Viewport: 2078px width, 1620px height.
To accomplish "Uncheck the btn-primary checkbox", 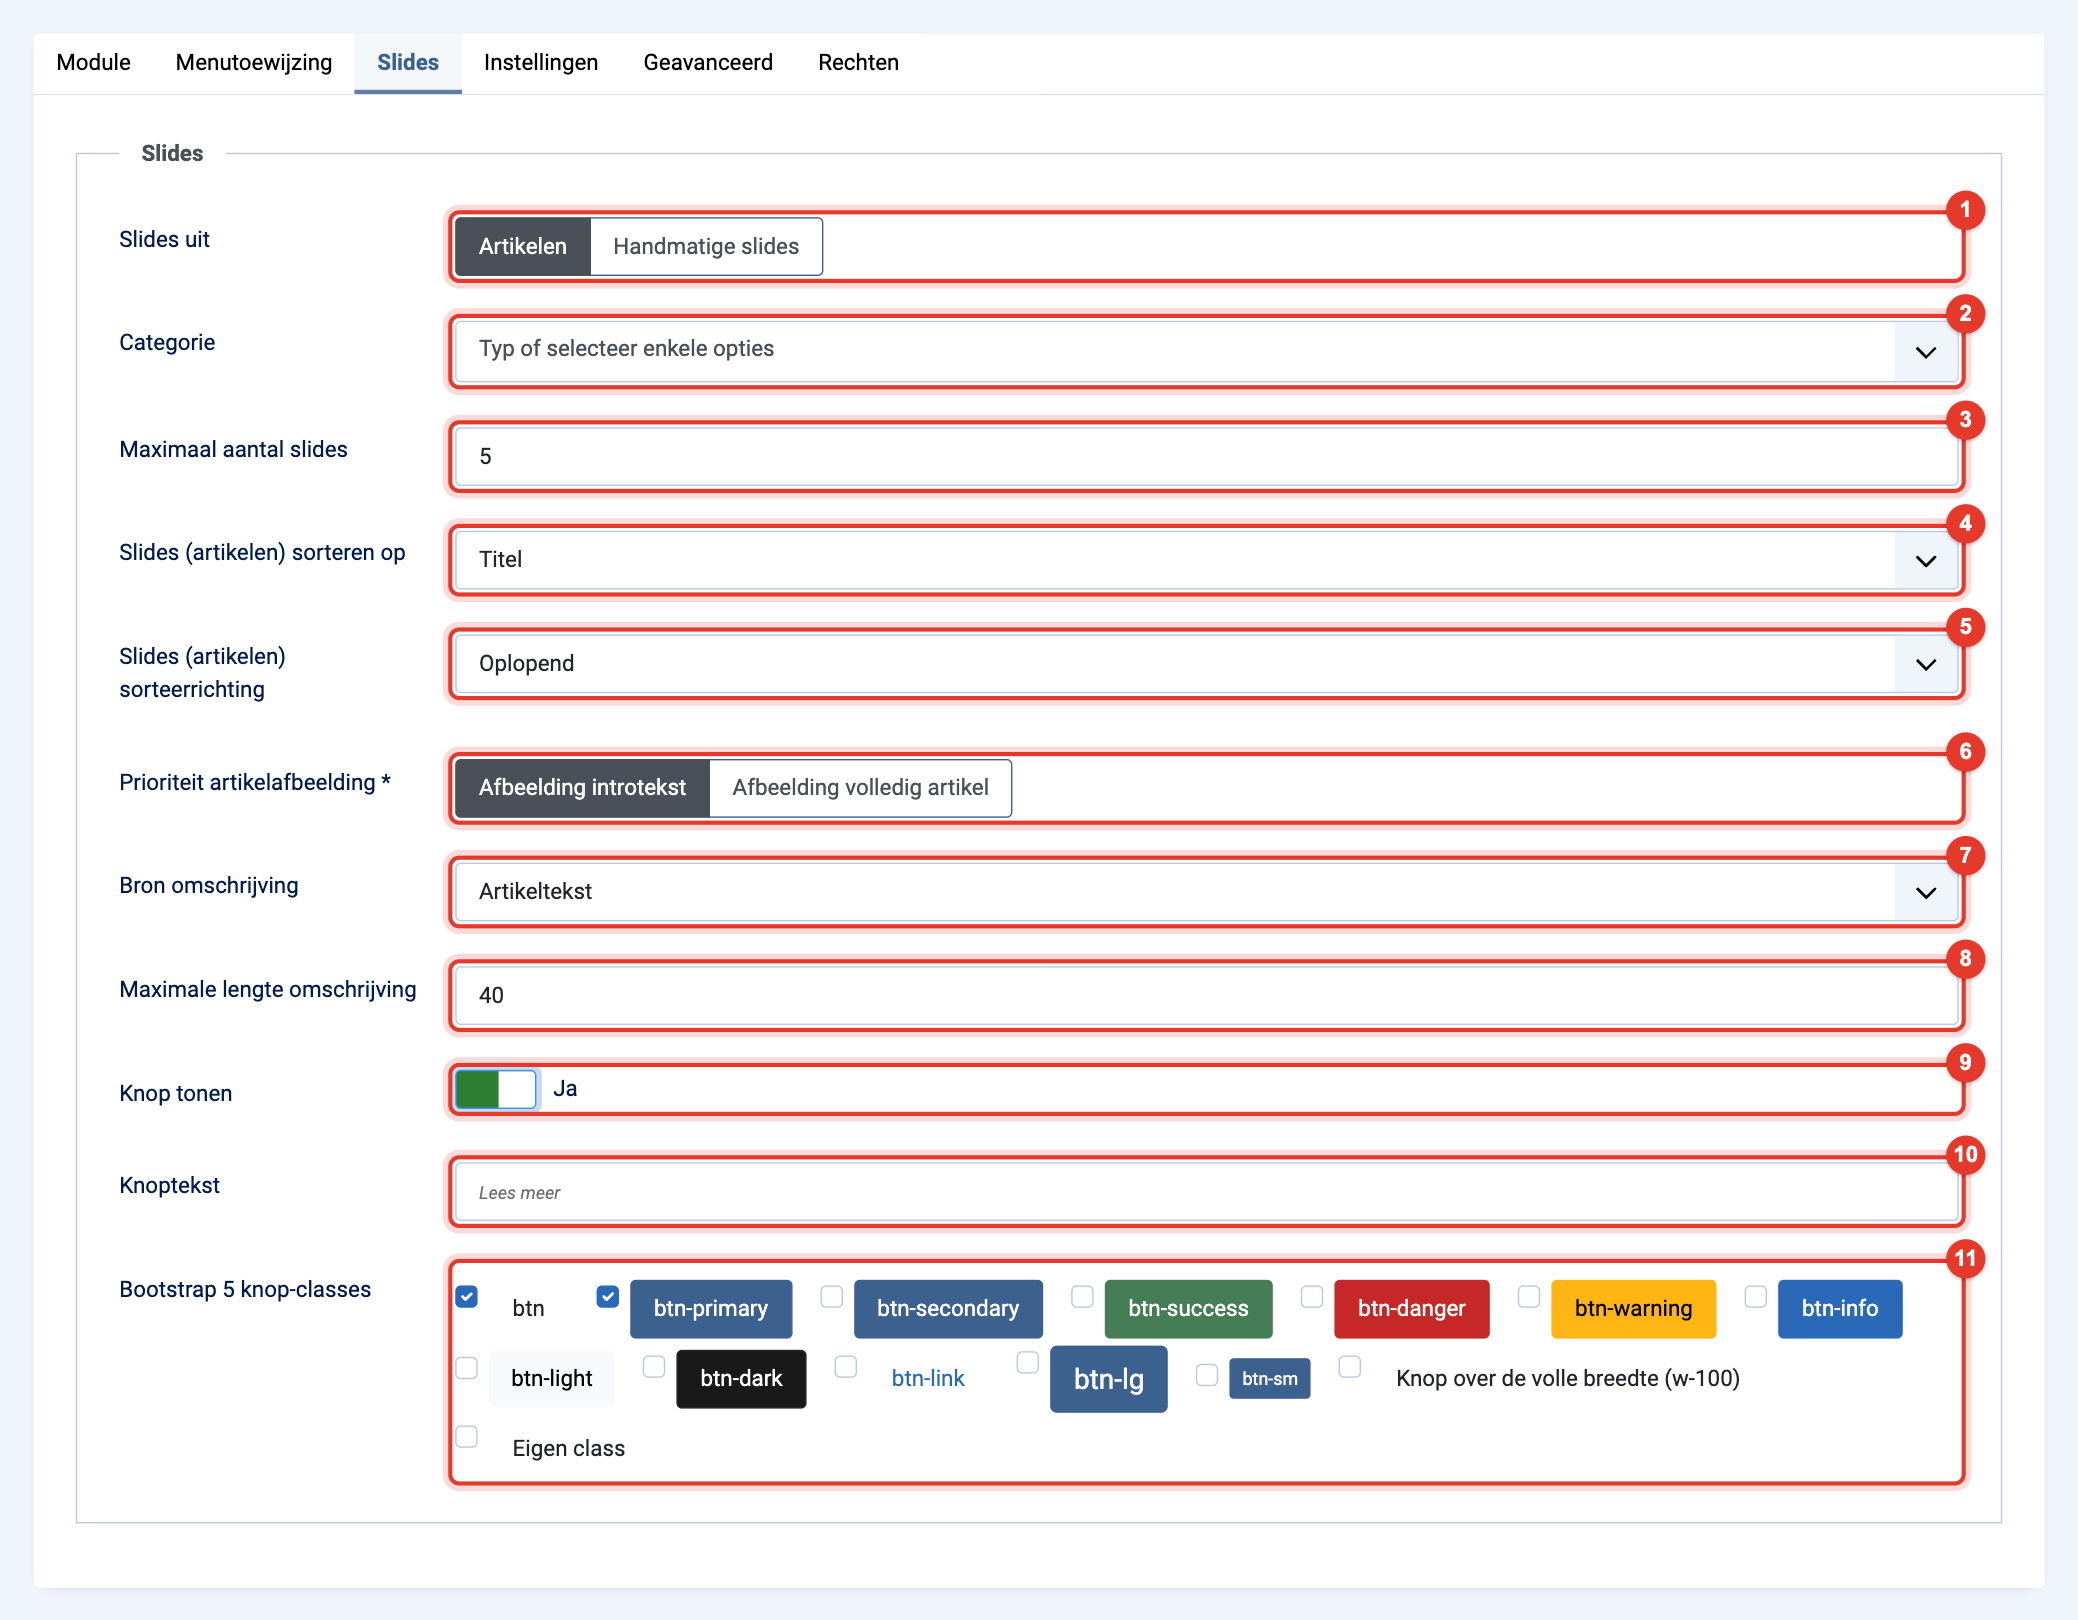I will pos(608,1297).
